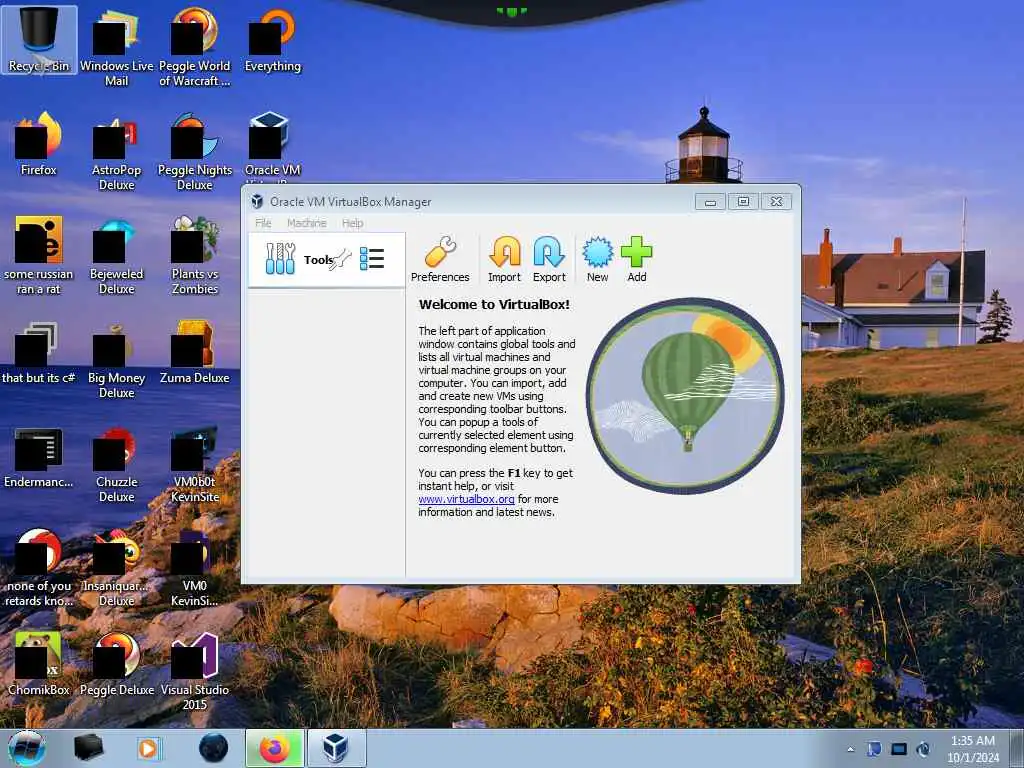The image size is (1024, 768).
Task: Click the Action Center flag tray icon
Action: coord(874,749)
